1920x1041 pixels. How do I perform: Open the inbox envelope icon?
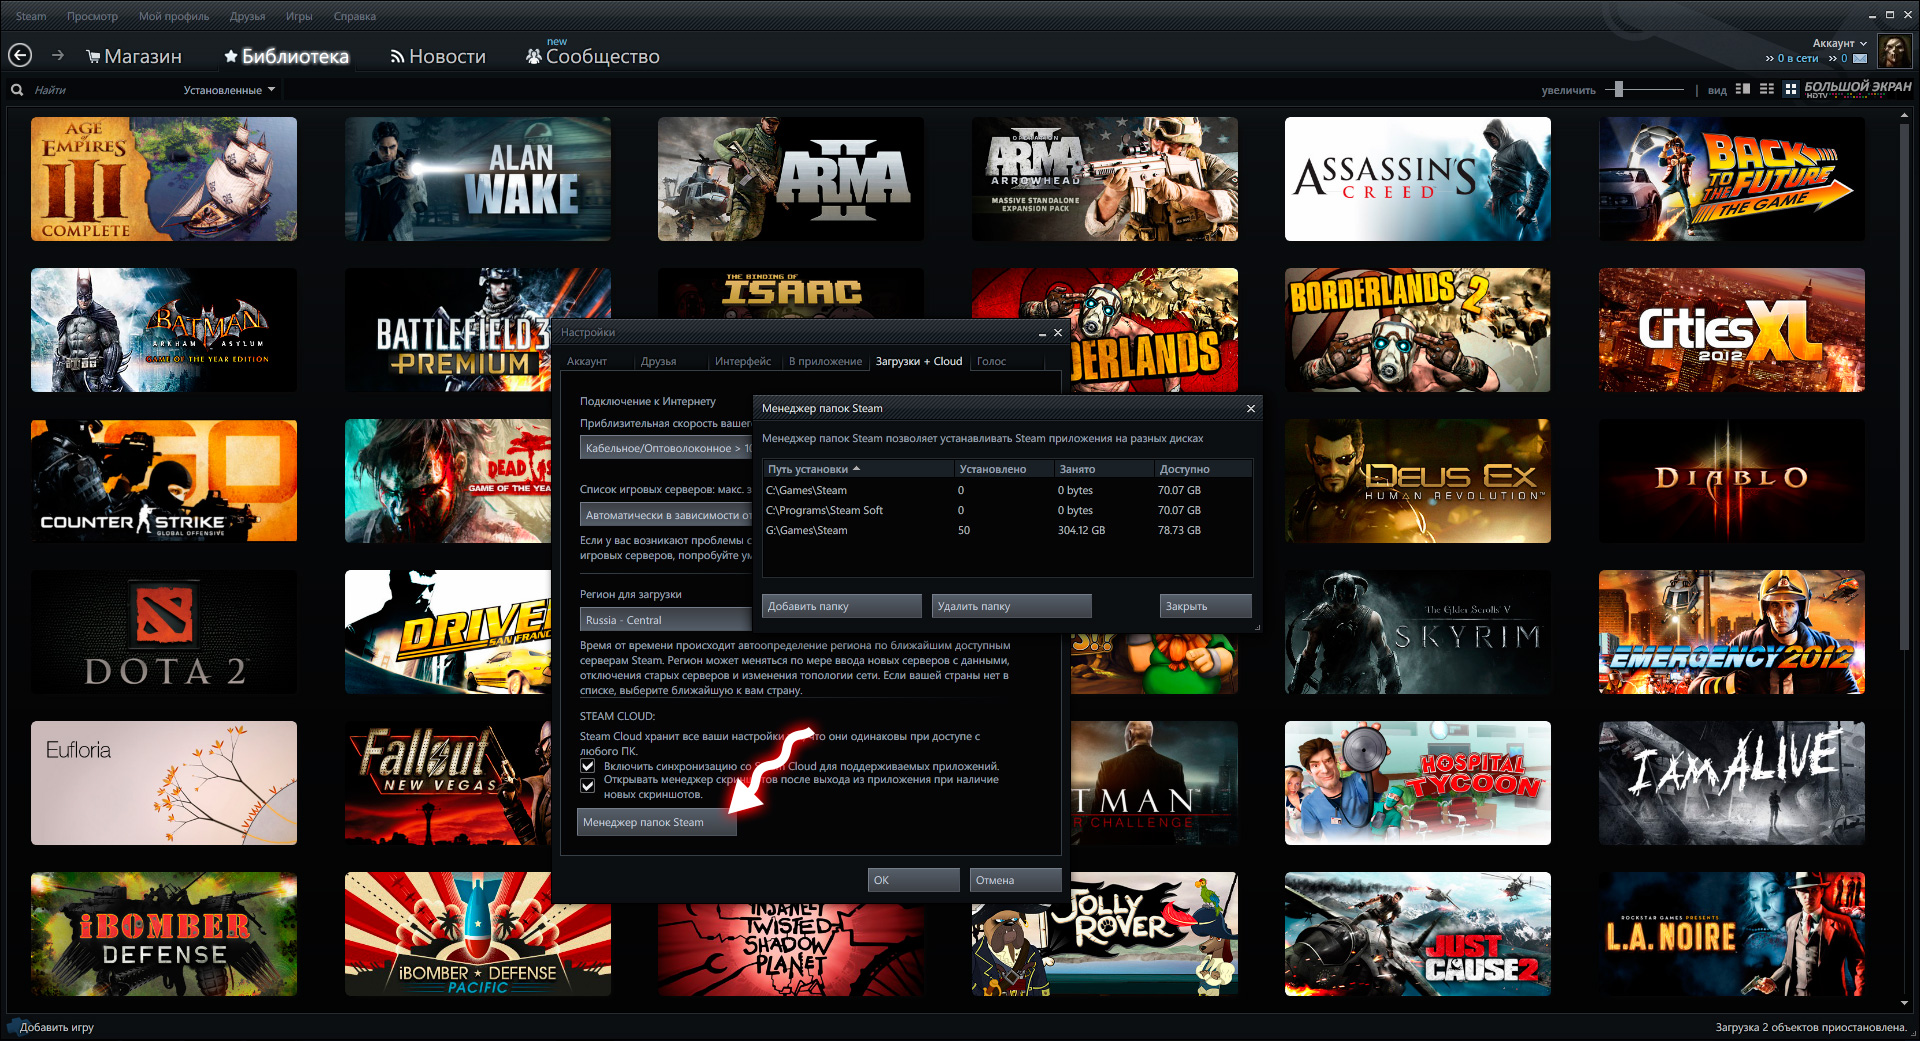[x=1860, y=59]
